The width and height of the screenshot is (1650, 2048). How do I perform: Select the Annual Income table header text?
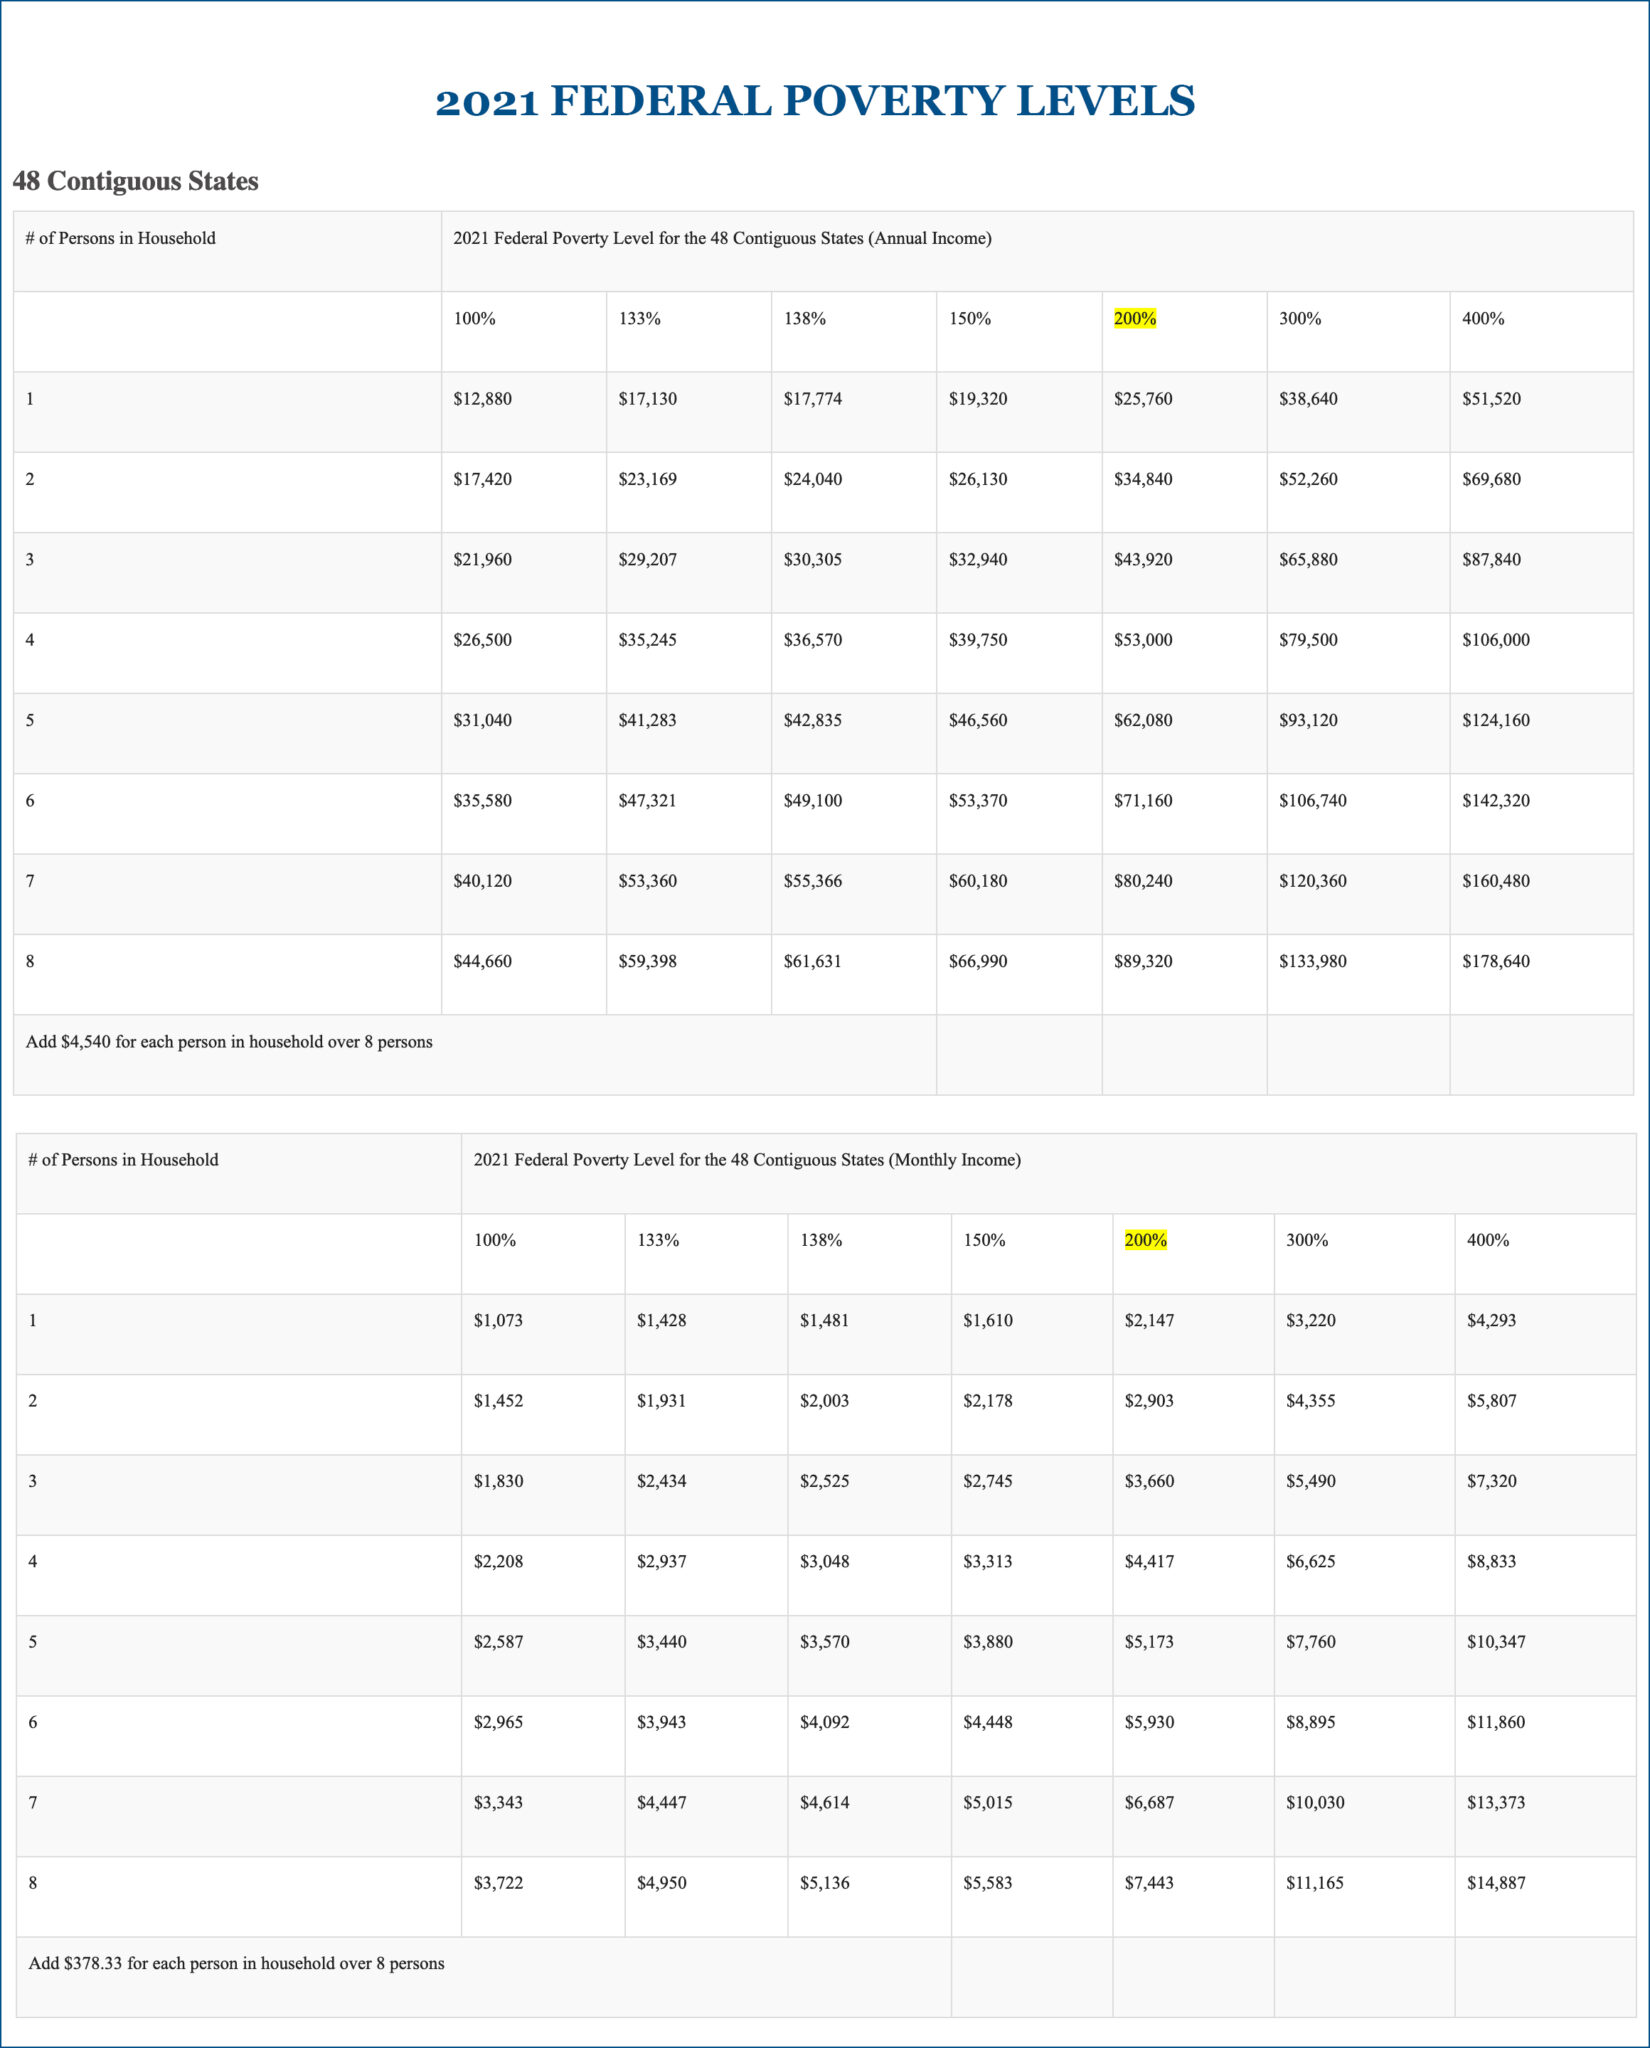tap(722, 238)
